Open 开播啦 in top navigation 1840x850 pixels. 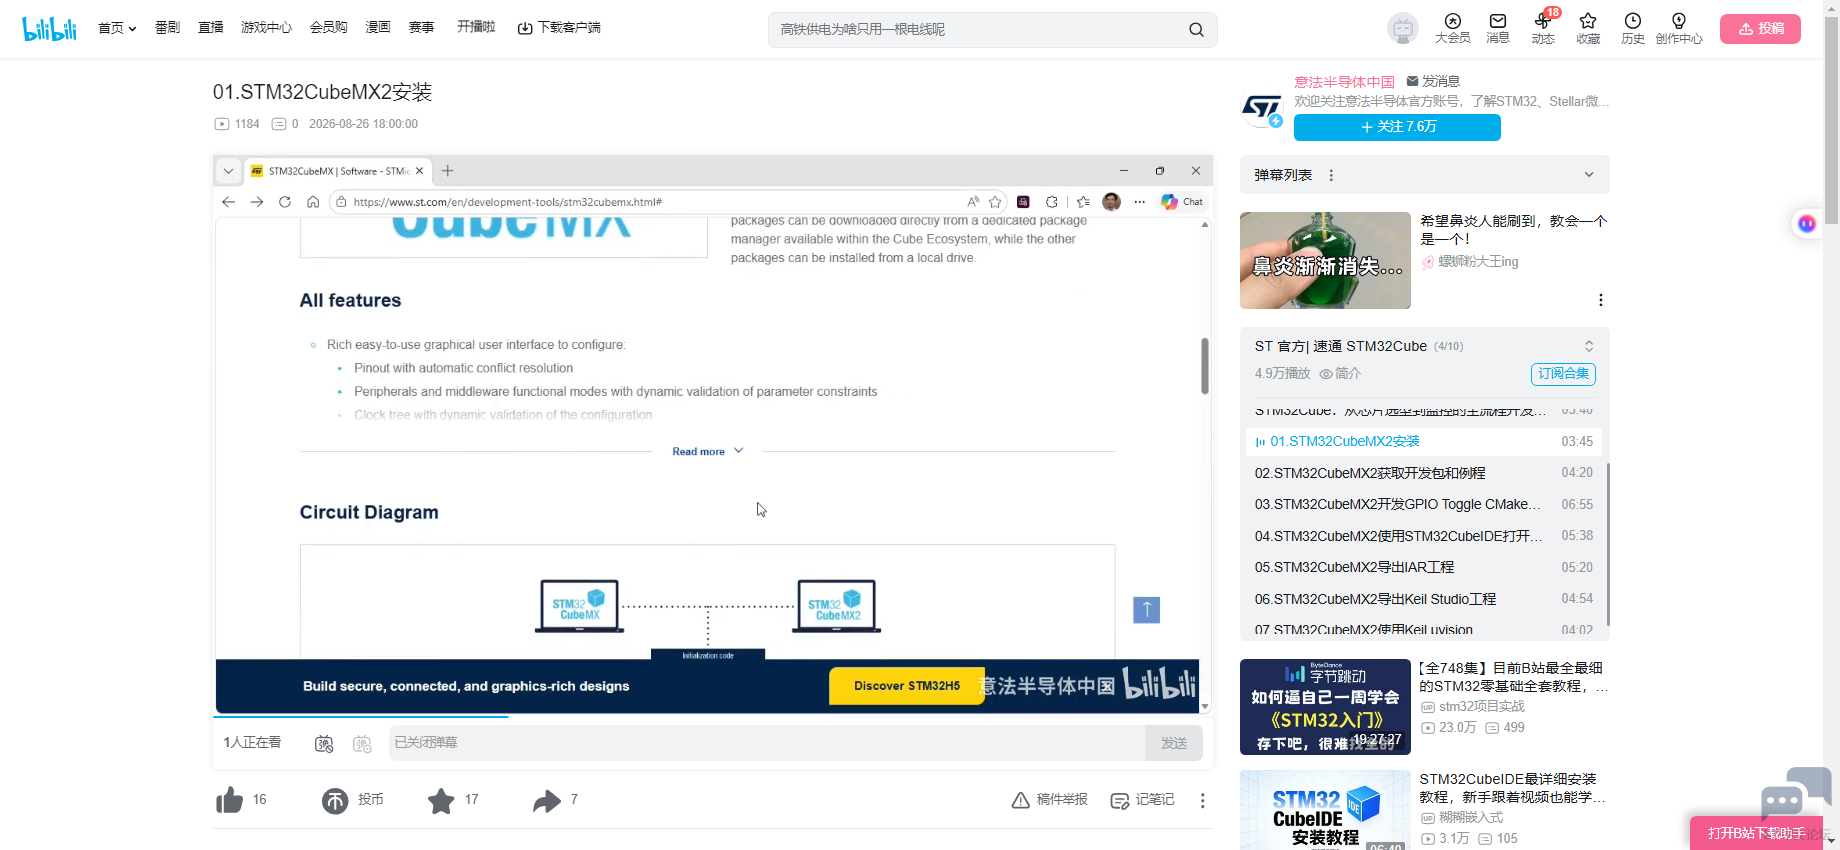tap(476, 28)
